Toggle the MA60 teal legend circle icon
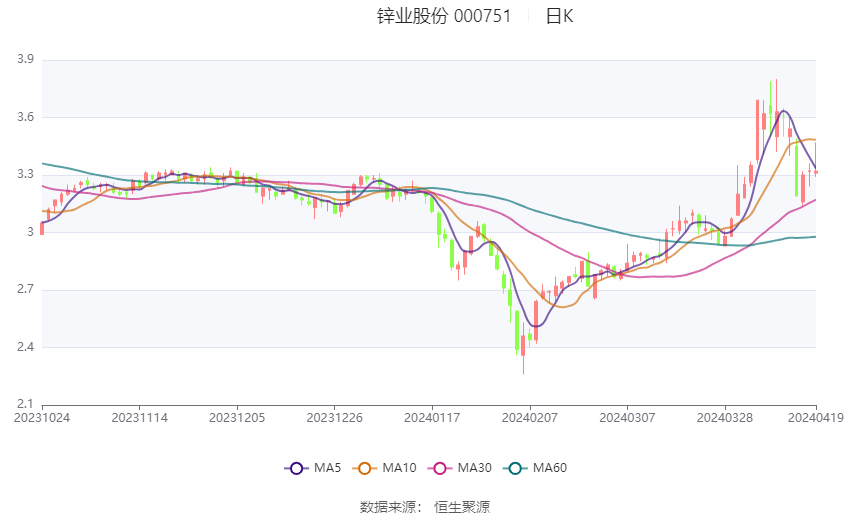 (x=515, y=468)
